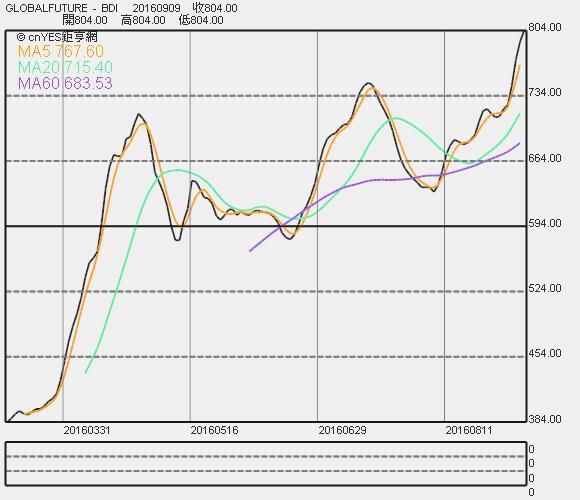Click the MA20 715.40 legend label
580x500 pixels.
[x=65, y=67]
